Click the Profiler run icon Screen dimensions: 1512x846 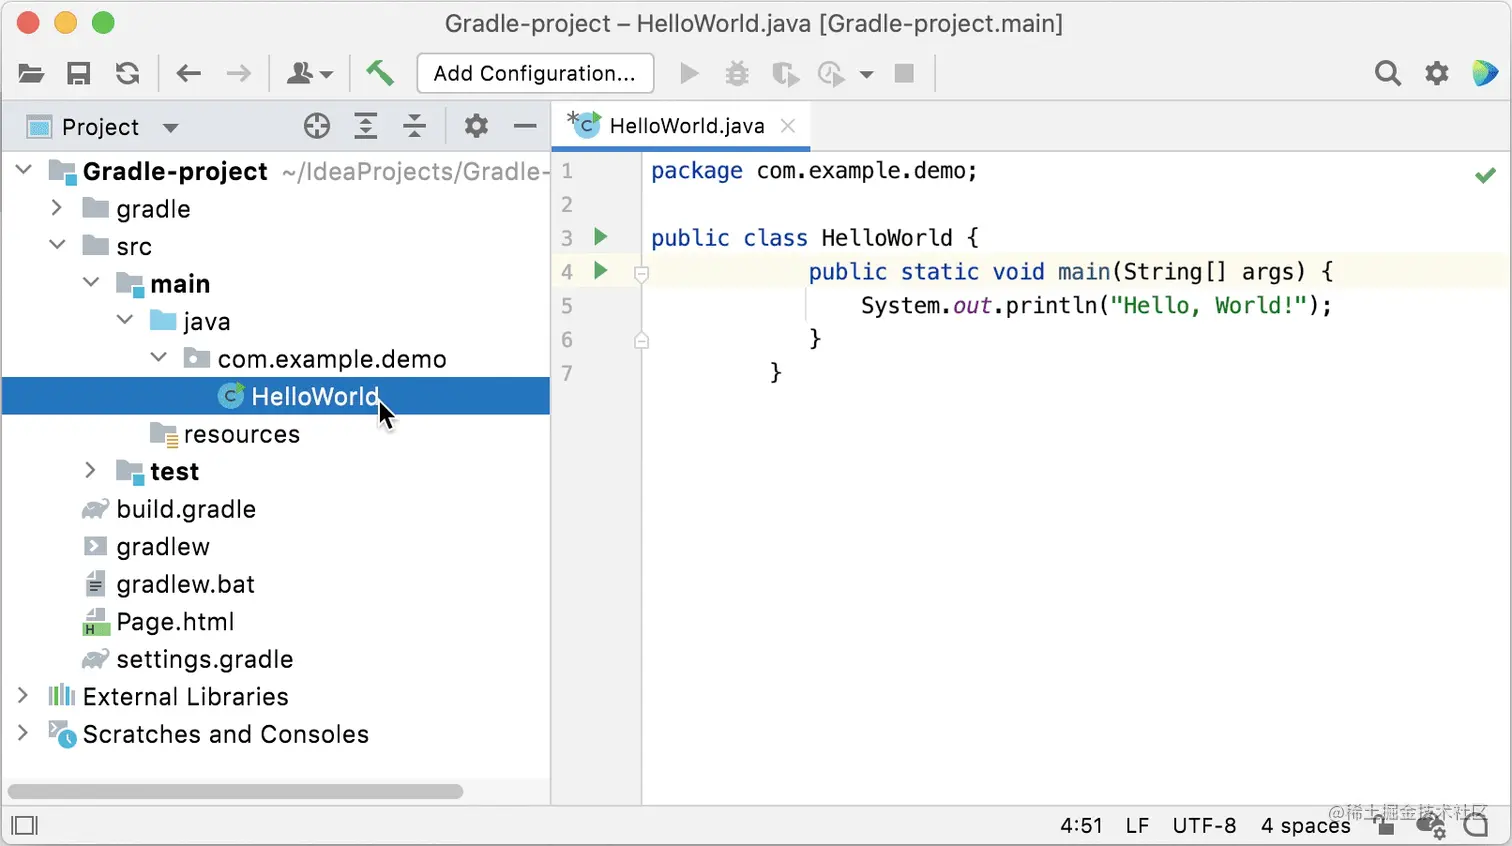click(831, 73)
